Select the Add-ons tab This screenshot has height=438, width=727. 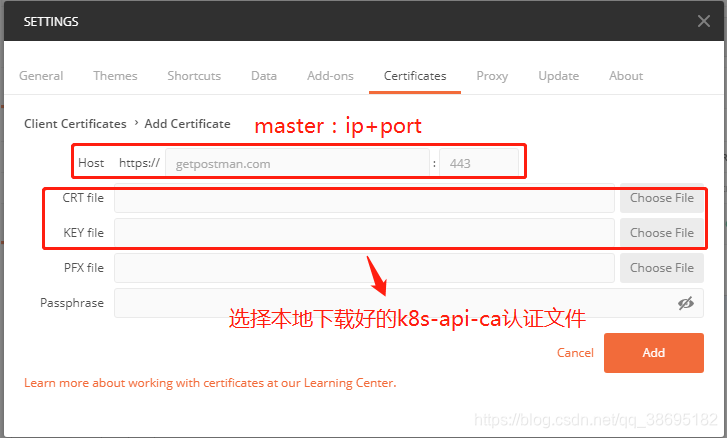(330, 76)
